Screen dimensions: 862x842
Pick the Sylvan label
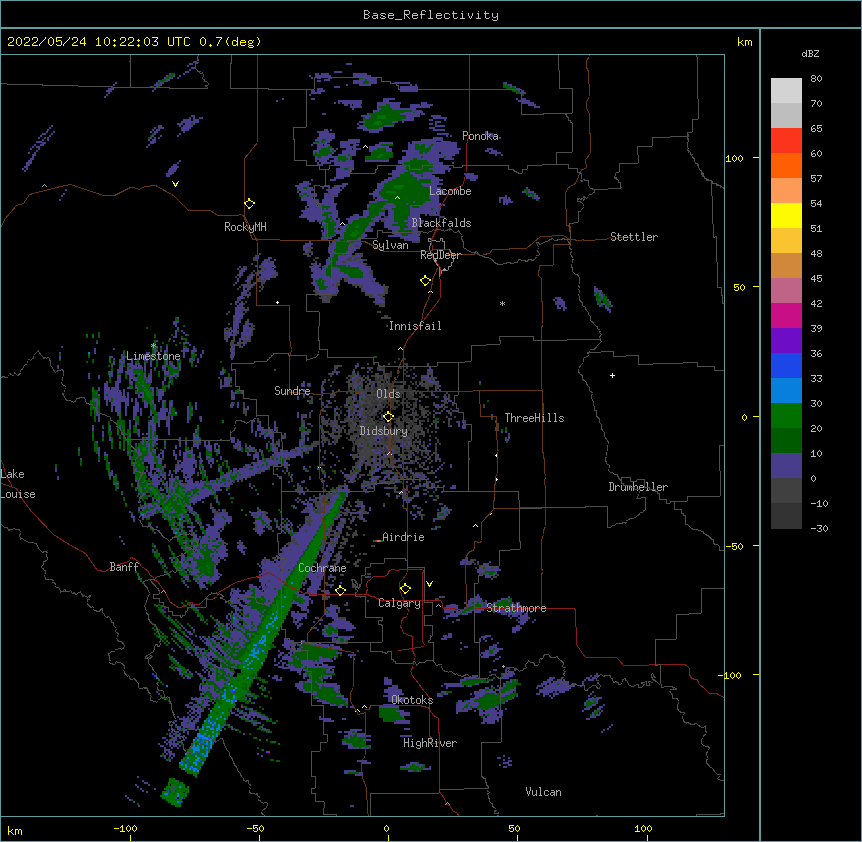pyautogui.click(x=390, y=245)
